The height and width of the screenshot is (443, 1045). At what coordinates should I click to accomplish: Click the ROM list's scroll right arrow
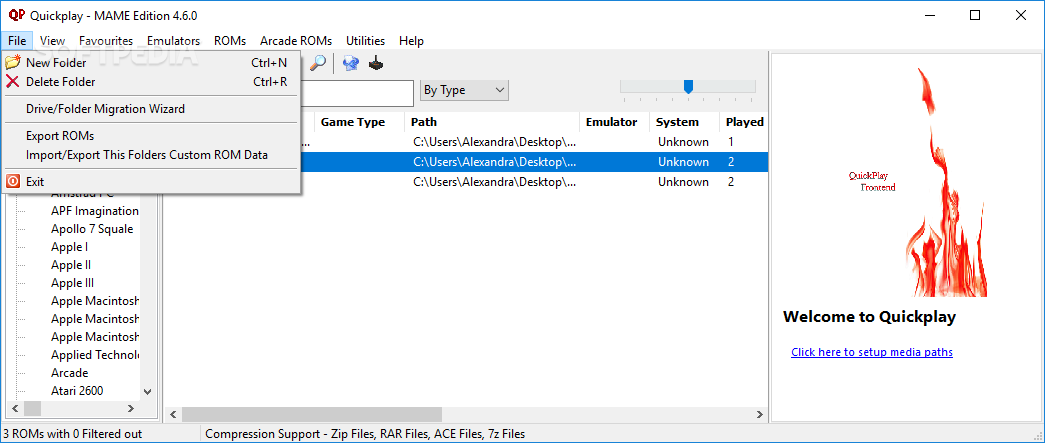click(x=759, y=414)
